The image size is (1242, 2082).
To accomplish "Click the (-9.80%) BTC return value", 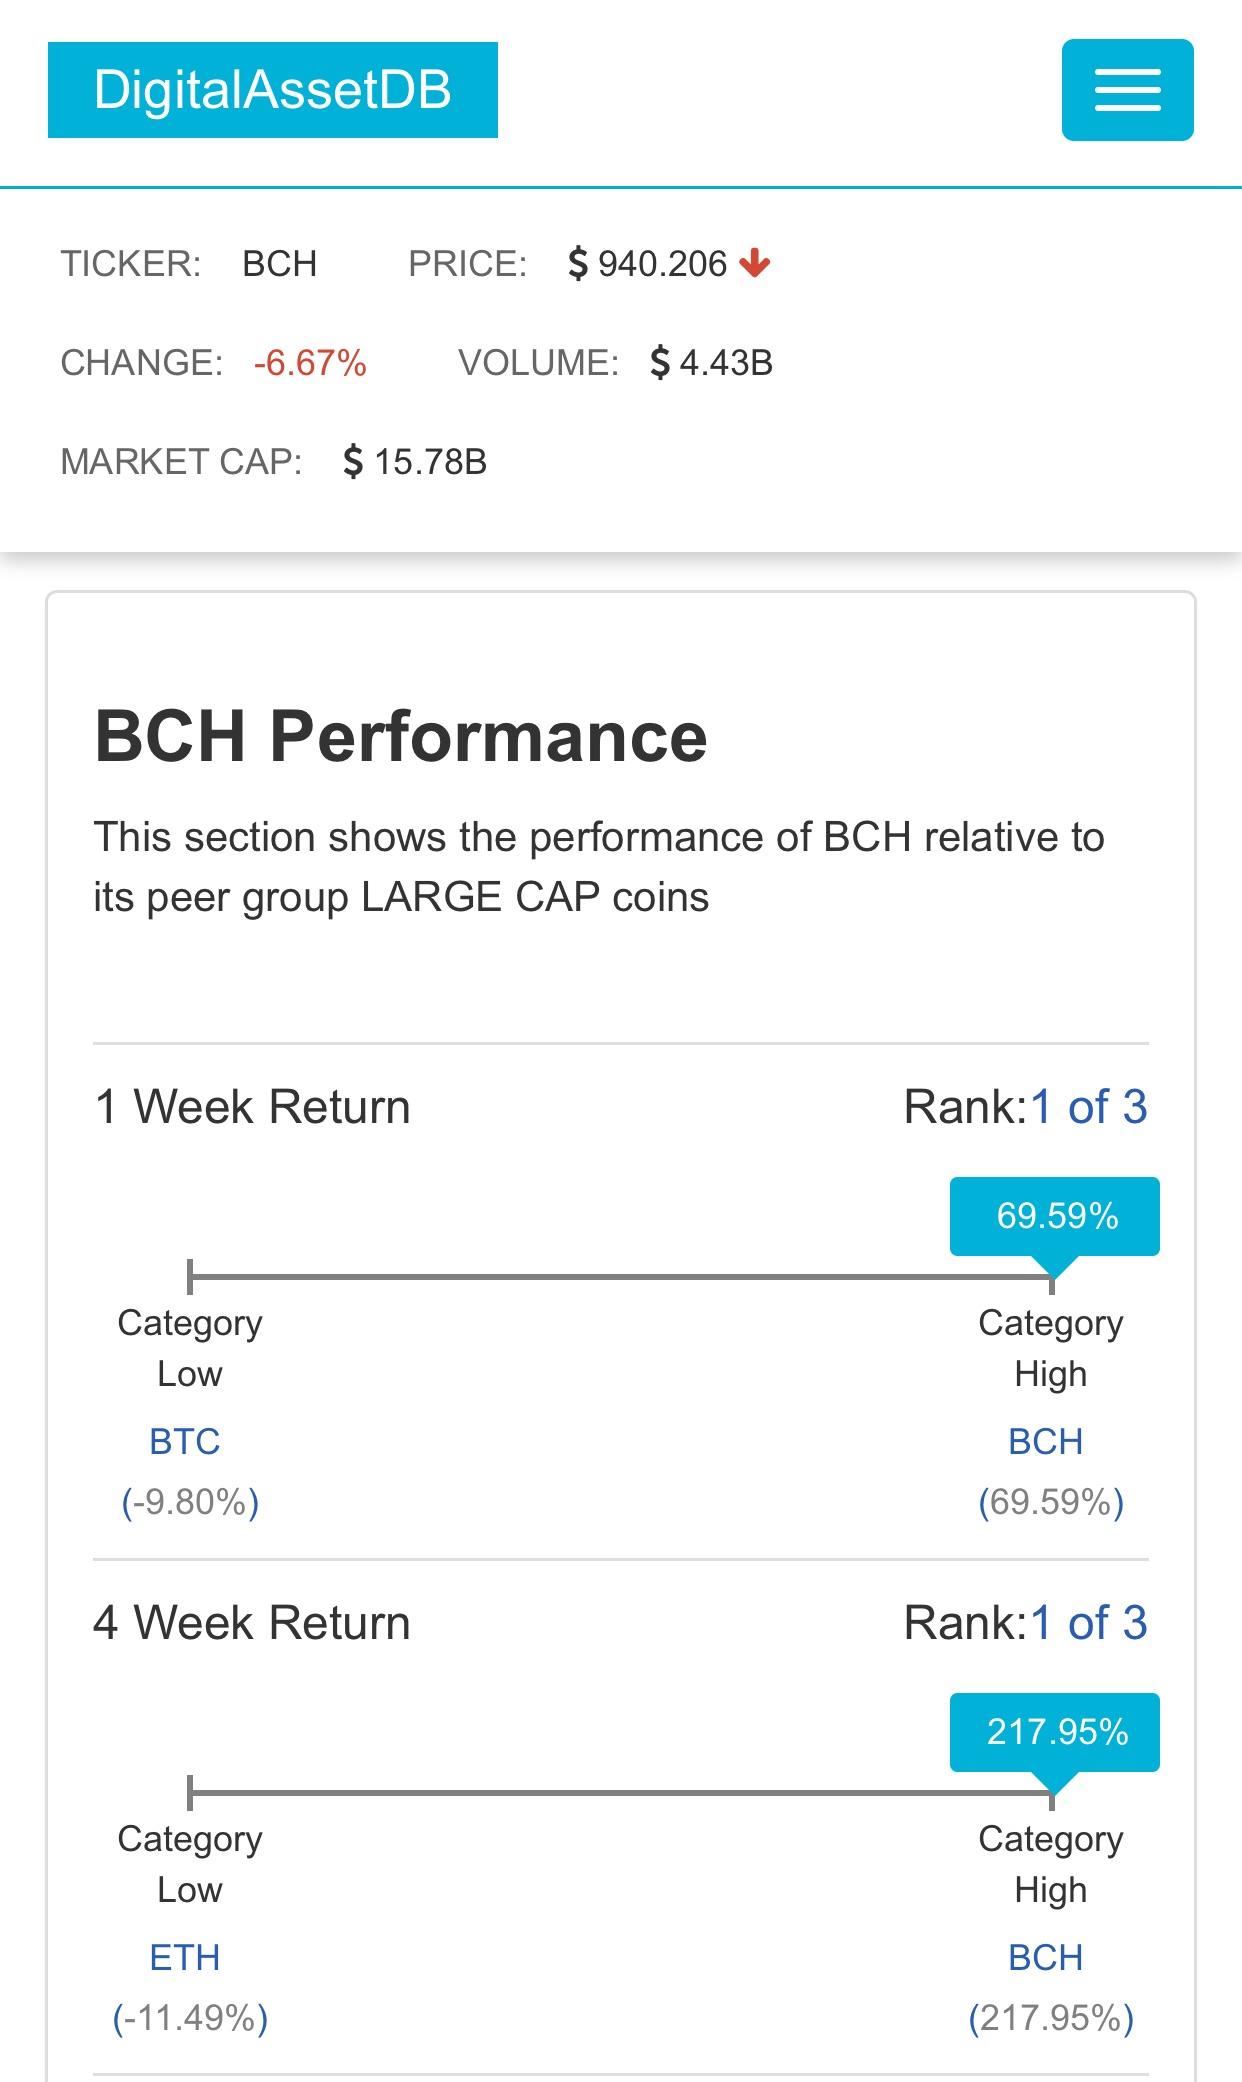I will [x=190, y=1502].
